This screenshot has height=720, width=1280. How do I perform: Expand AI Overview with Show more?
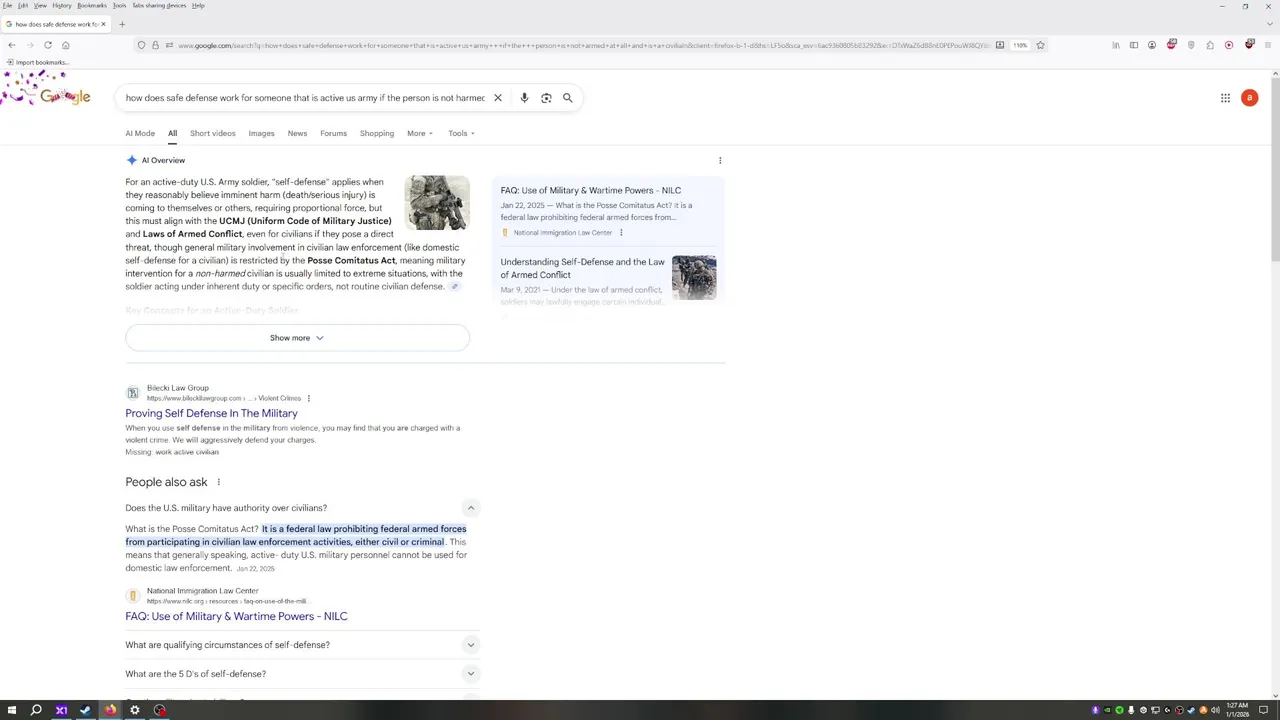pyautogui.click(x=297, y=338)
